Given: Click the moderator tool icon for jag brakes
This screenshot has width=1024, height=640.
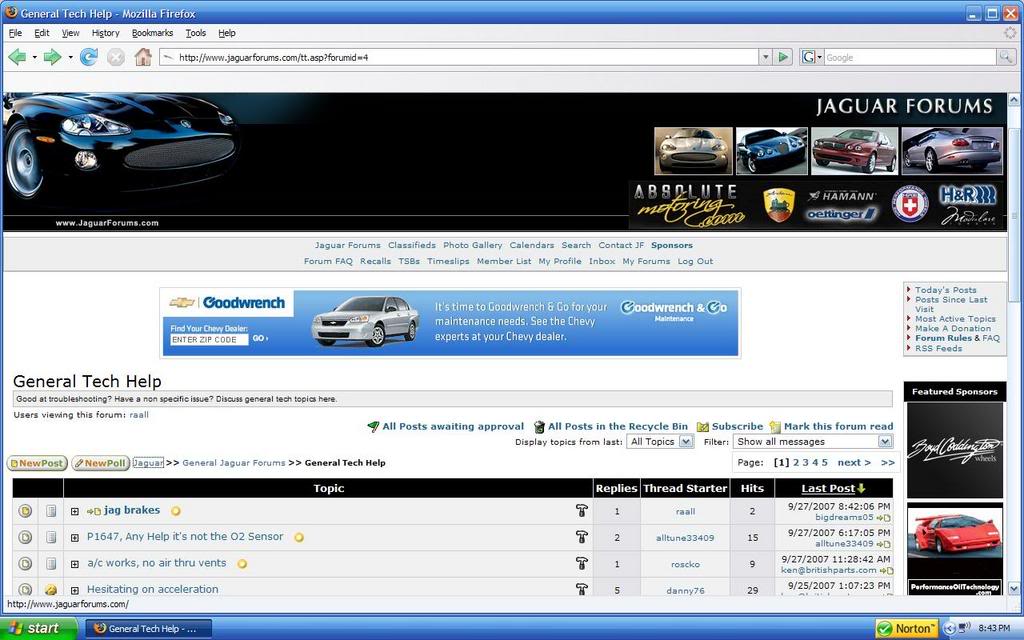Looking at the screenshot, I should (x=581, y=511).
